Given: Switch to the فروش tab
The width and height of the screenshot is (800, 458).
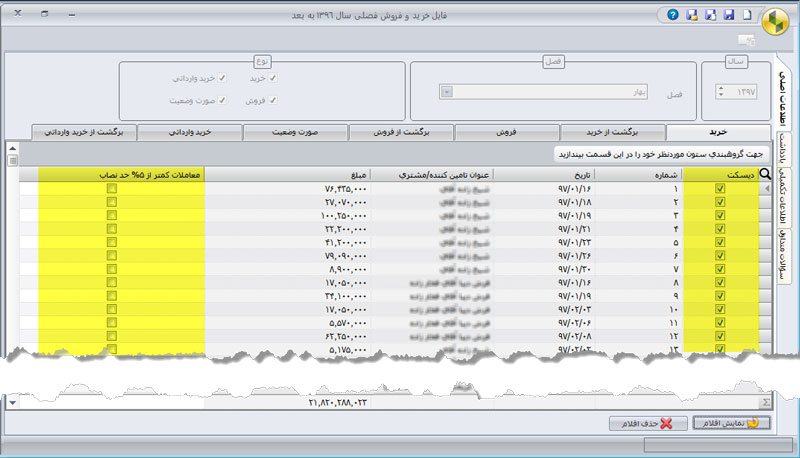Looking at the screenshot, I should pos(507,132).
